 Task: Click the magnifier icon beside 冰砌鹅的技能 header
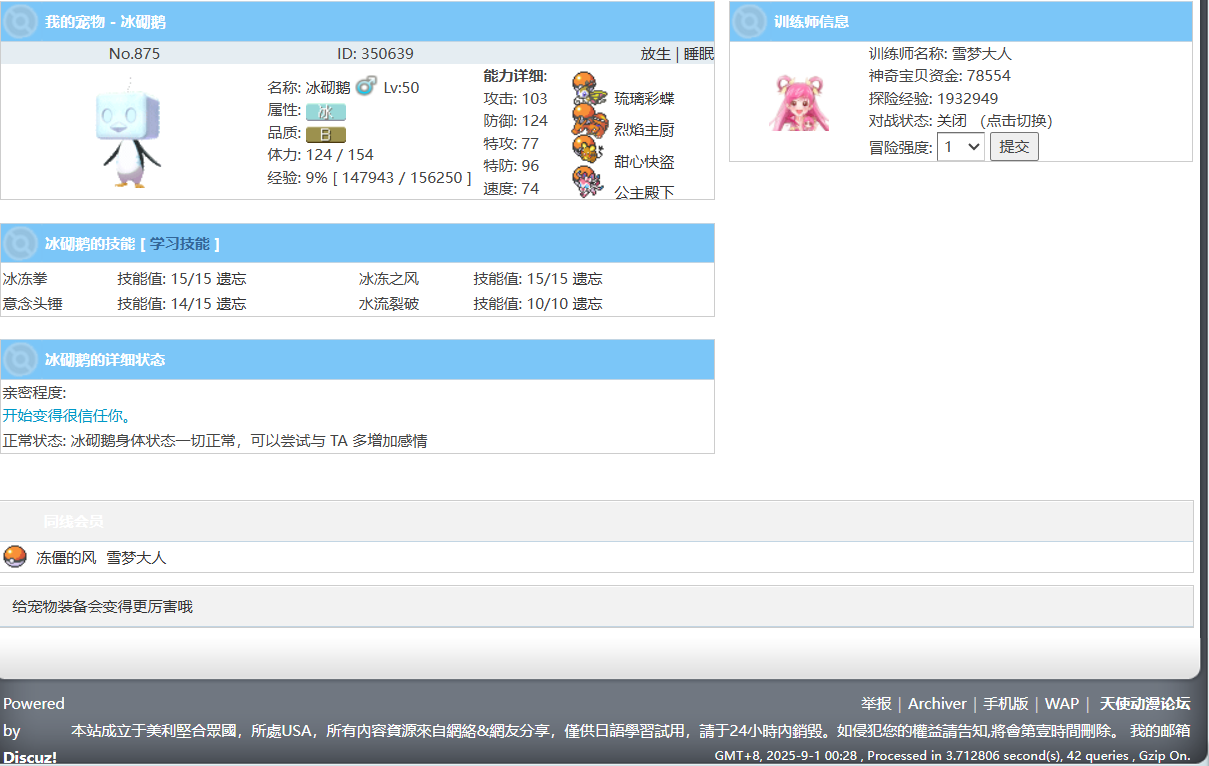point(21,244)
